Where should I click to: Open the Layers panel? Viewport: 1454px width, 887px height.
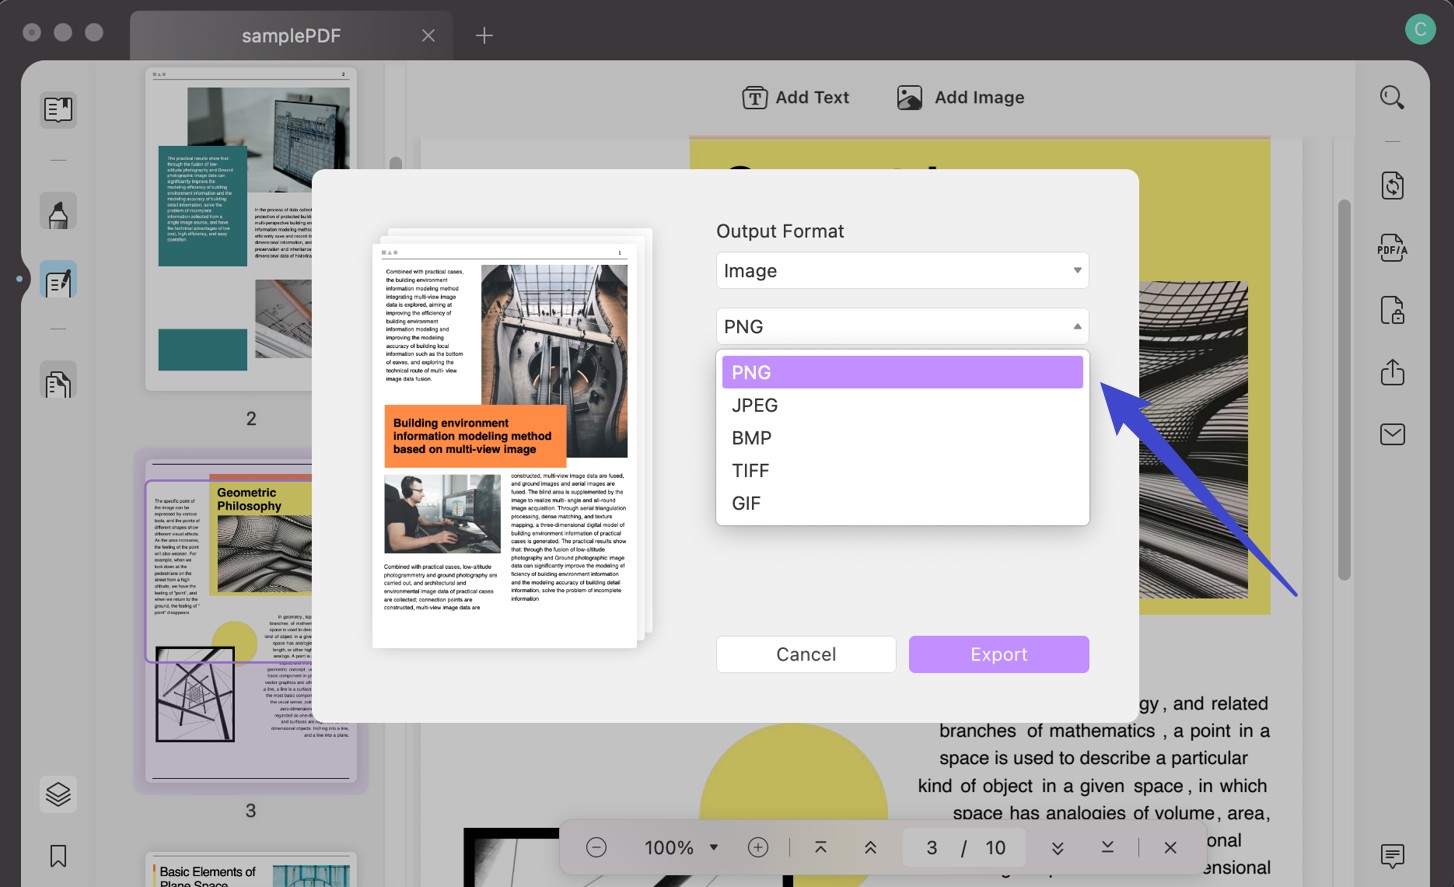[x=57, y=794]
